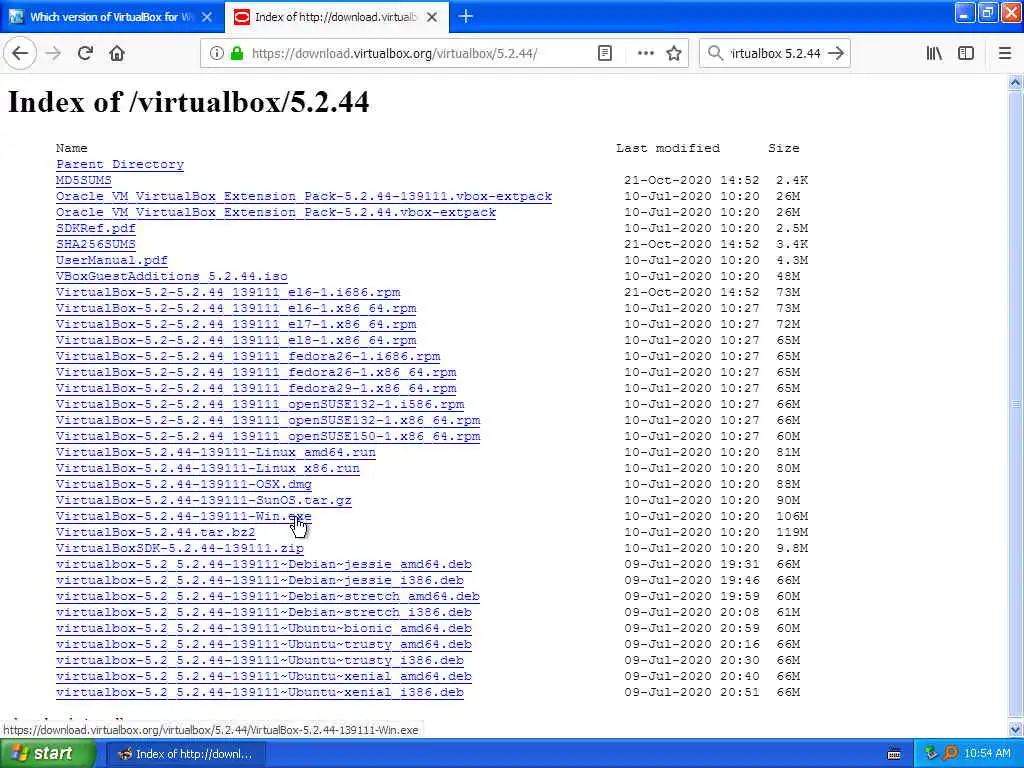
Task: Download Extension_Pack-5.2.44.vbox-extpack link
Action: tap(276, 212)
